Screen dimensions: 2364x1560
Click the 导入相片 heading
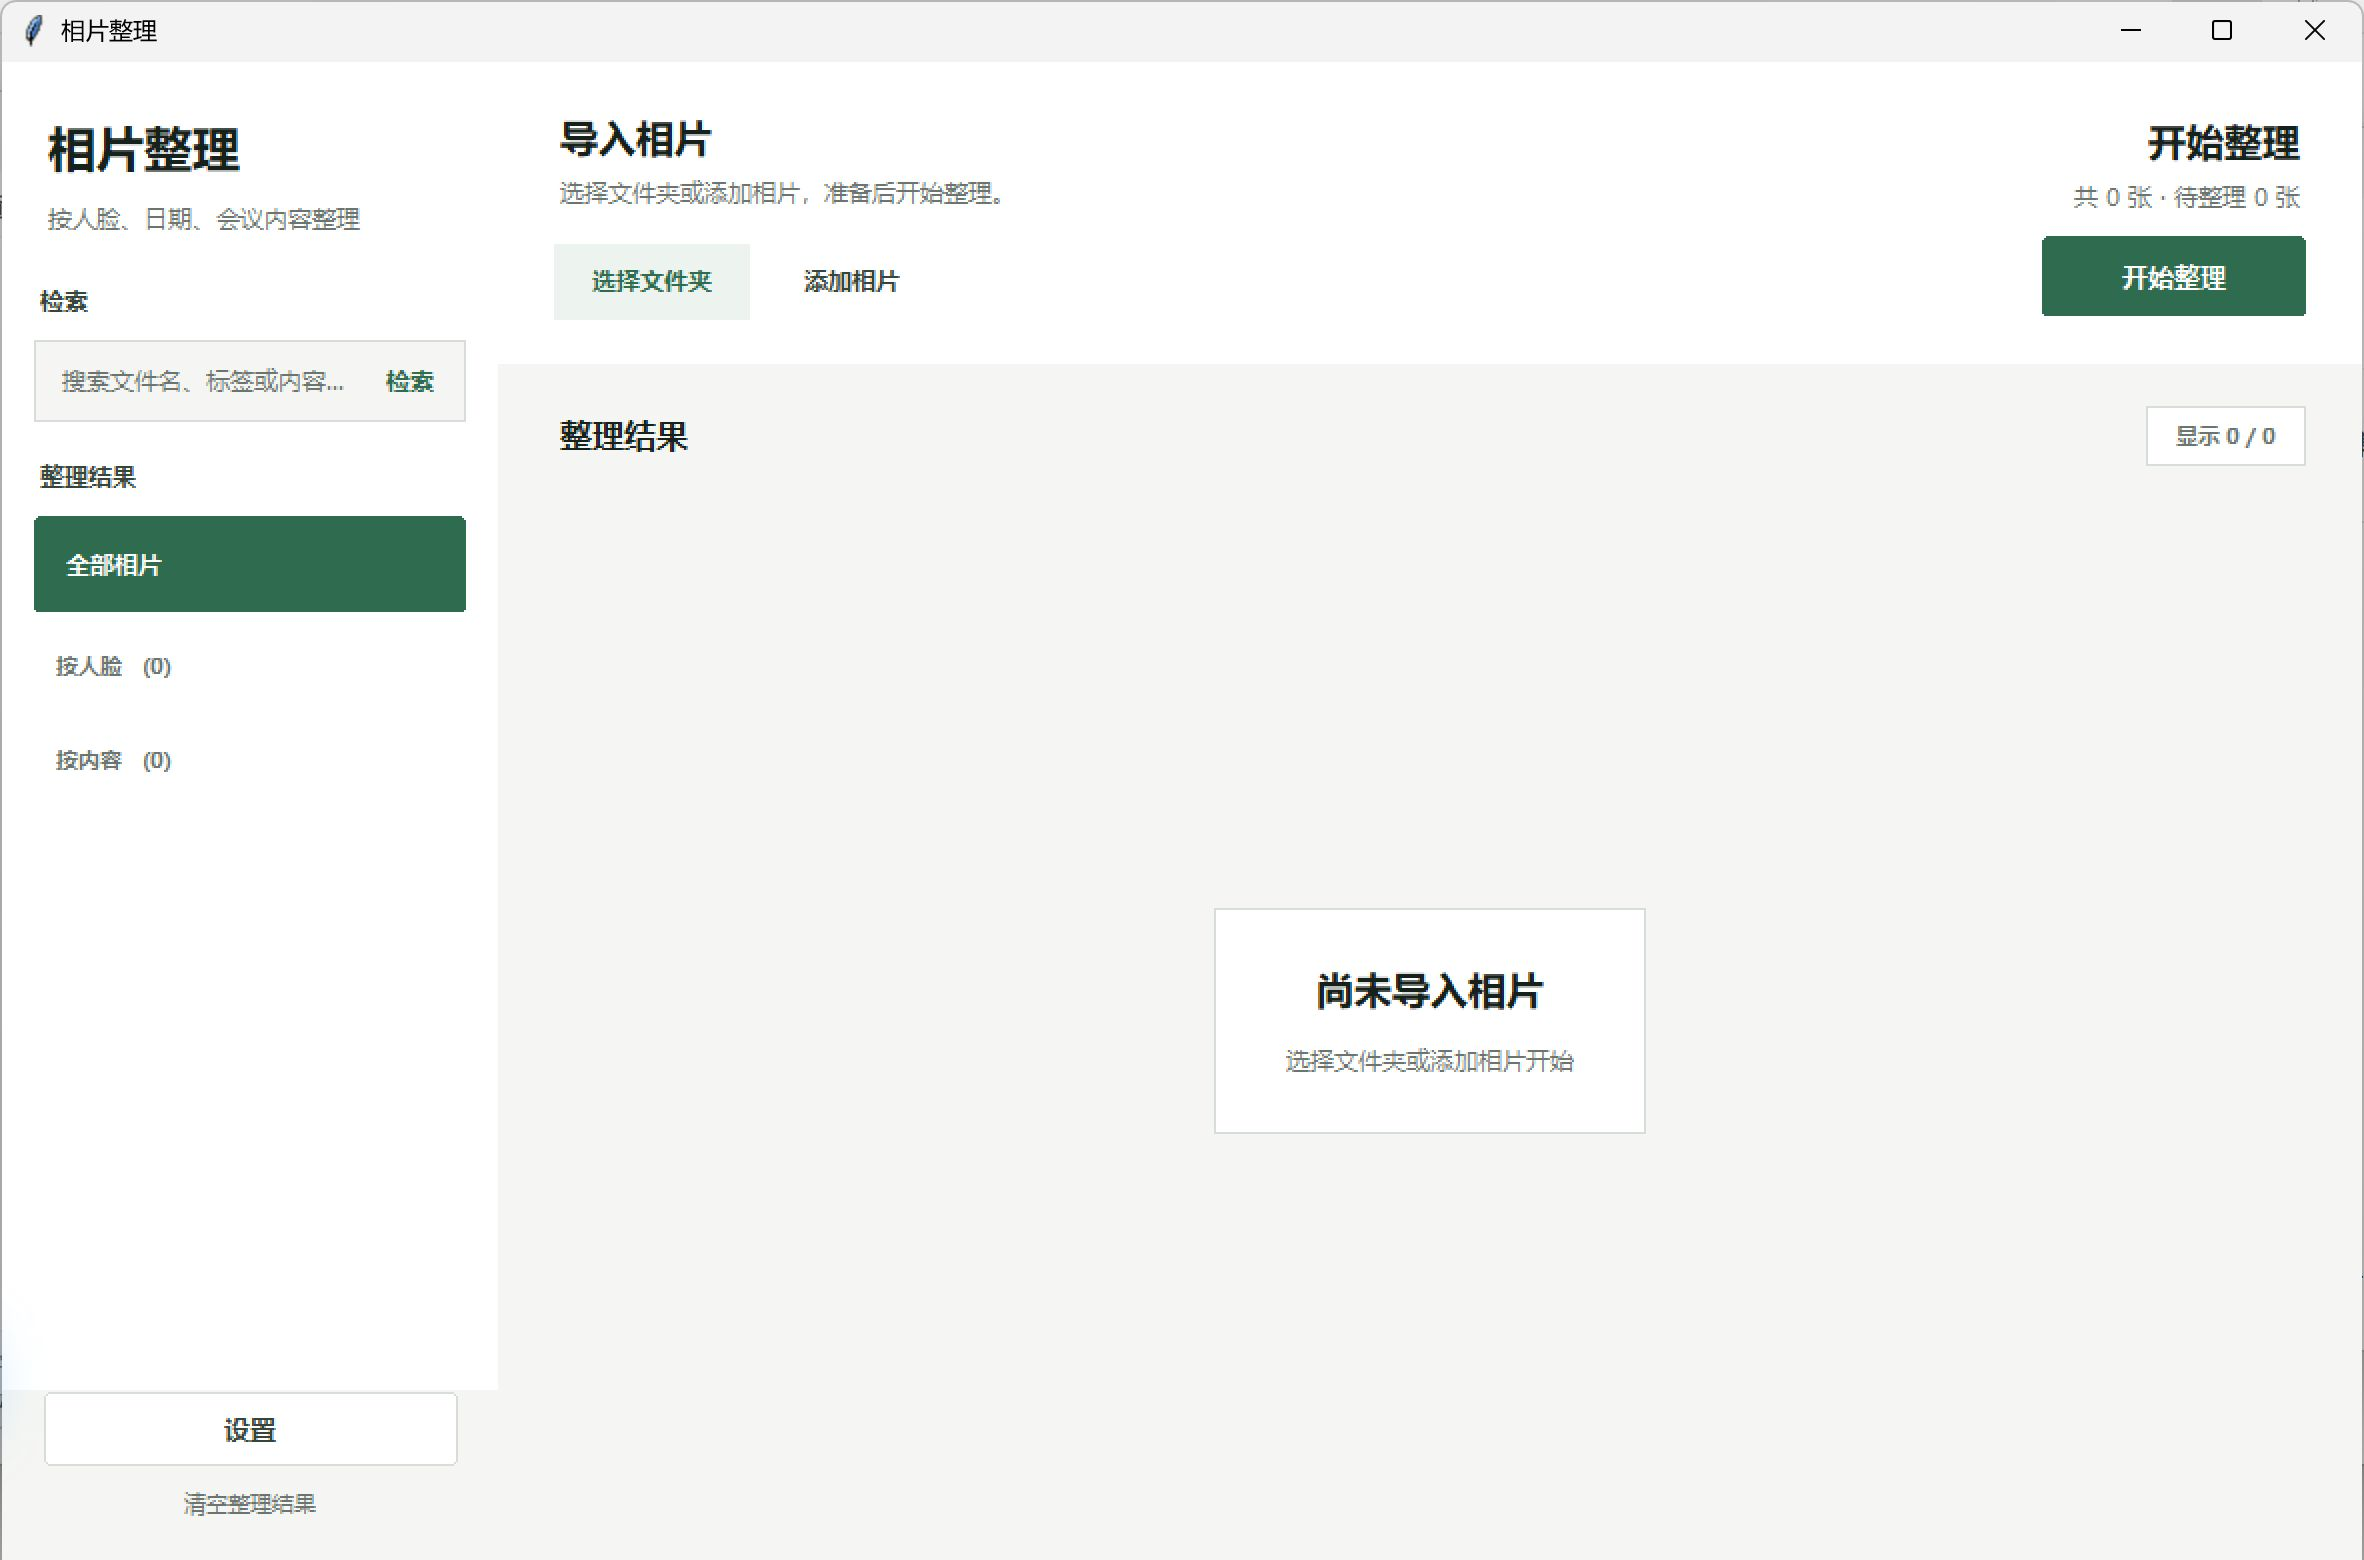[635, 140]
